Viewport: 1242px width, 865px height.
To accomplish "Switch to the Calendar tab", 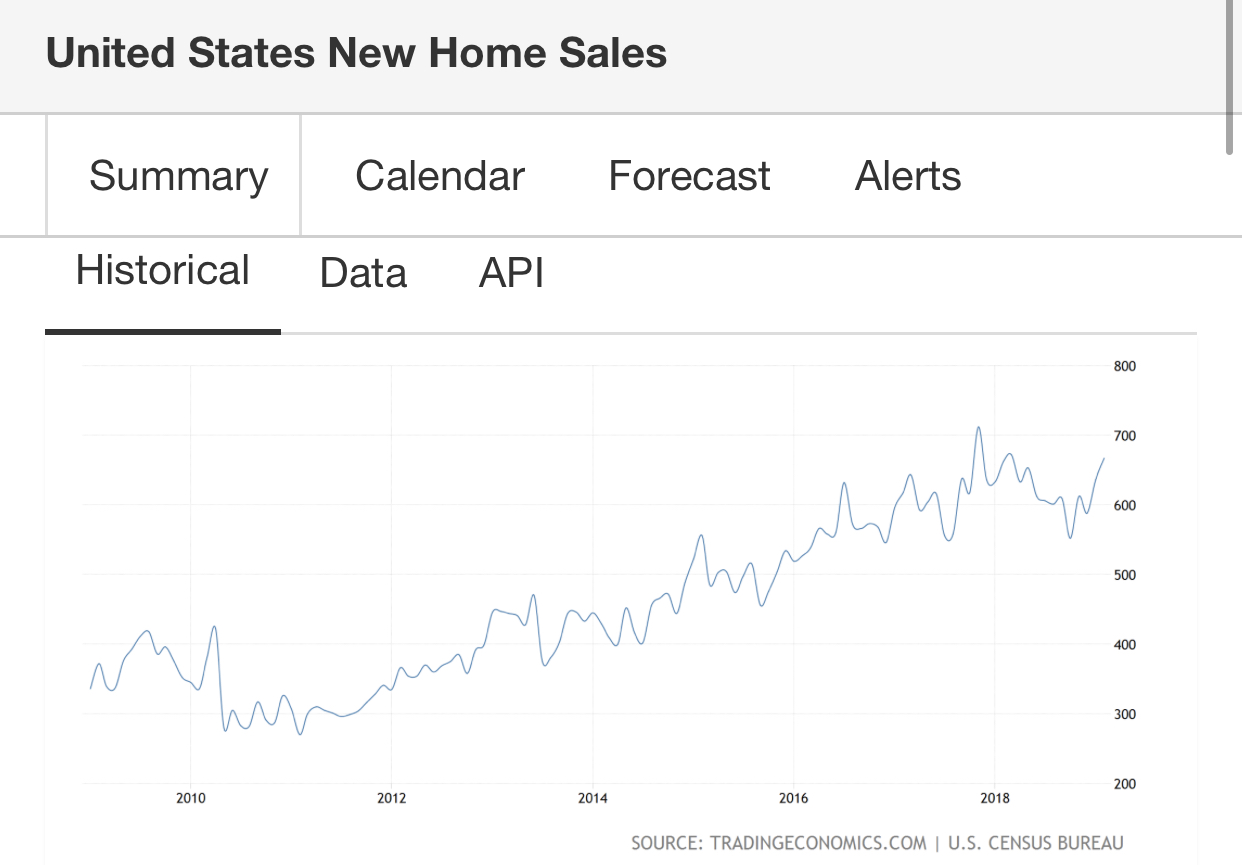I will 440,176.
